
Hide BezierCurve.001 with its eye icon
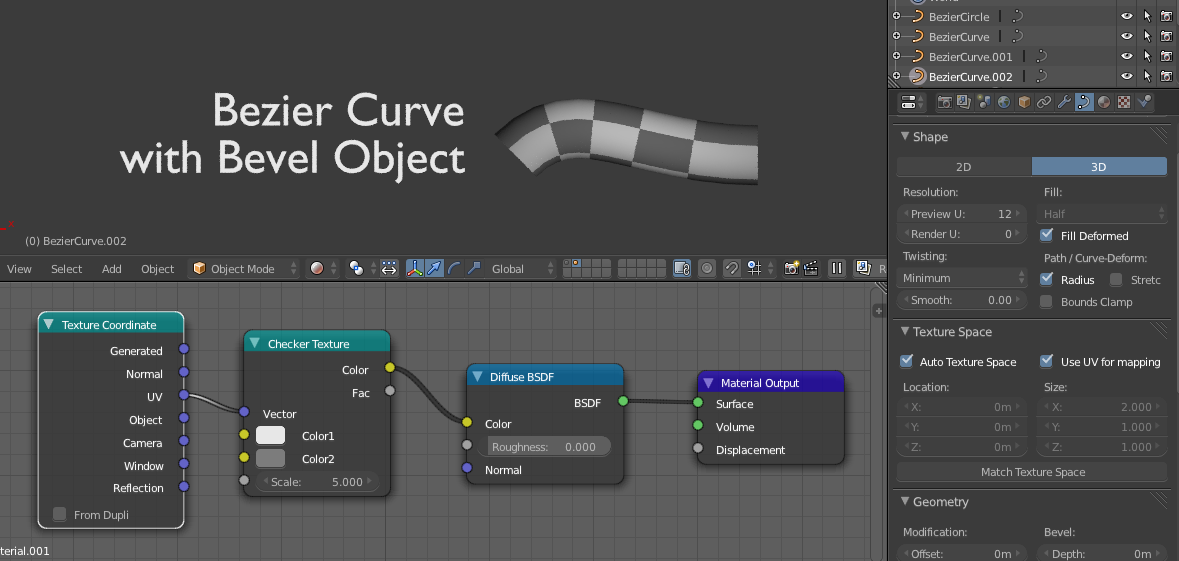tap(1126, 56)
